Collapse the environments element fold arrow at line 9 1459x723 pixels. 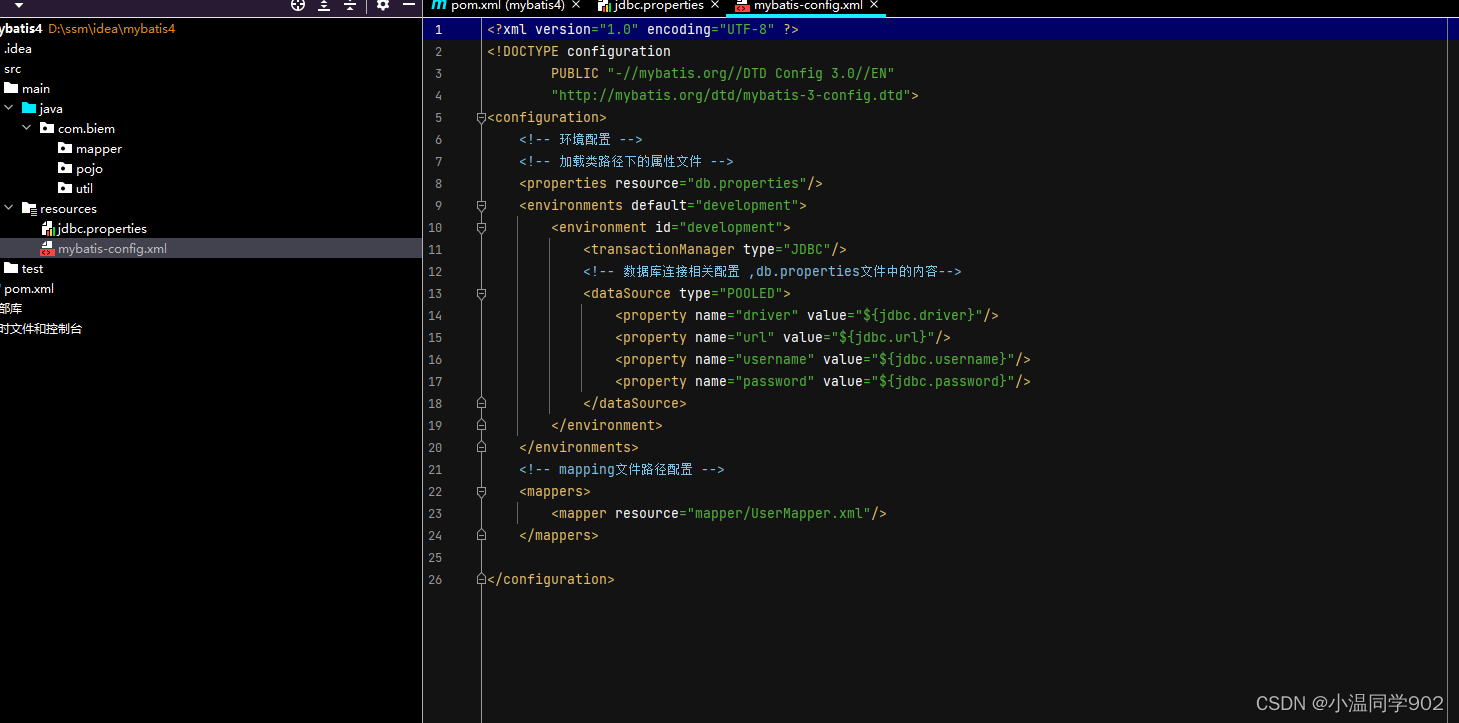481,205
